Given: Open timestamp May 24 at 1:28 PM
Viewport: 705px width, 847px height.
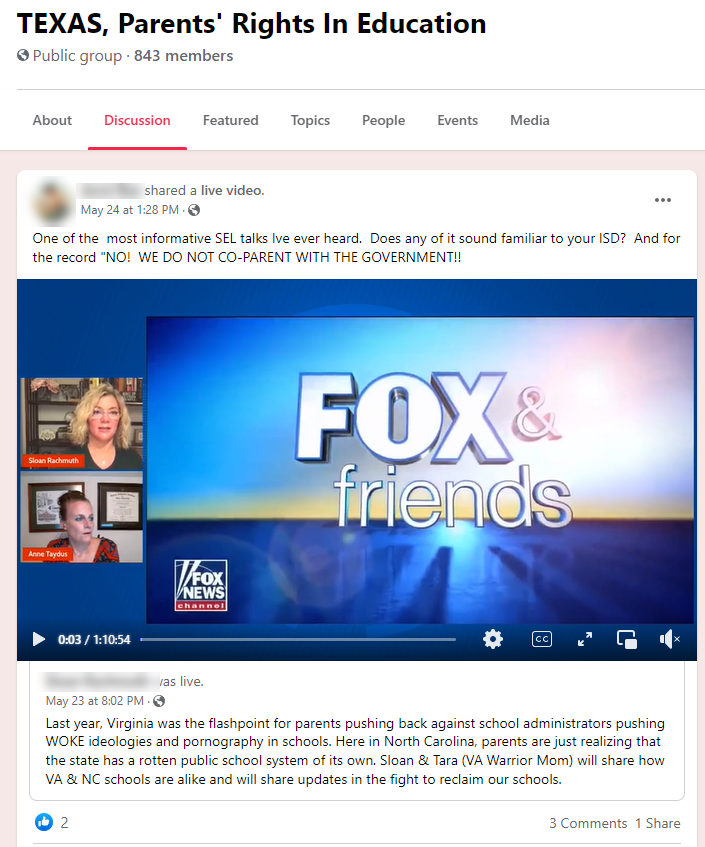Looking at the screenshot, I should [130, 210].
